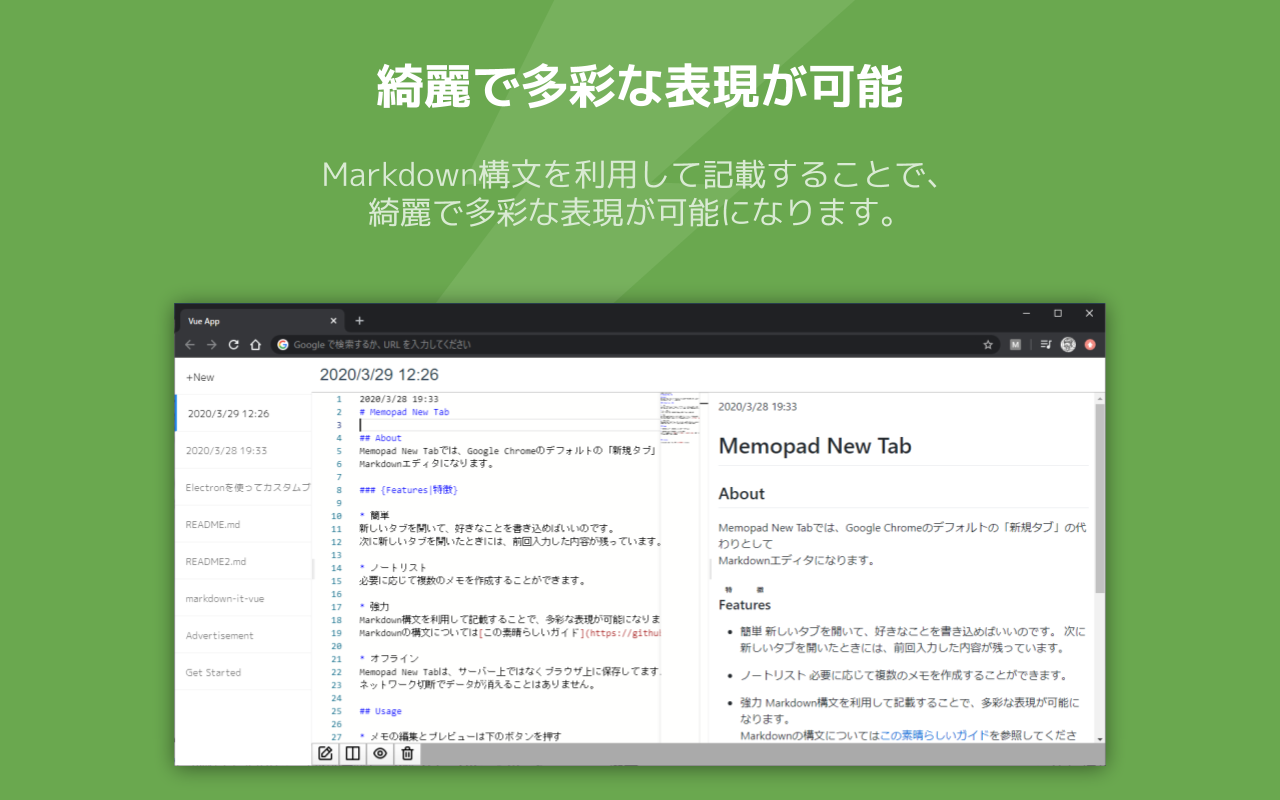Switch to split view with the dual-pane icon
Viewport: 1280px width, 800px height.
(x=352, y=754)
